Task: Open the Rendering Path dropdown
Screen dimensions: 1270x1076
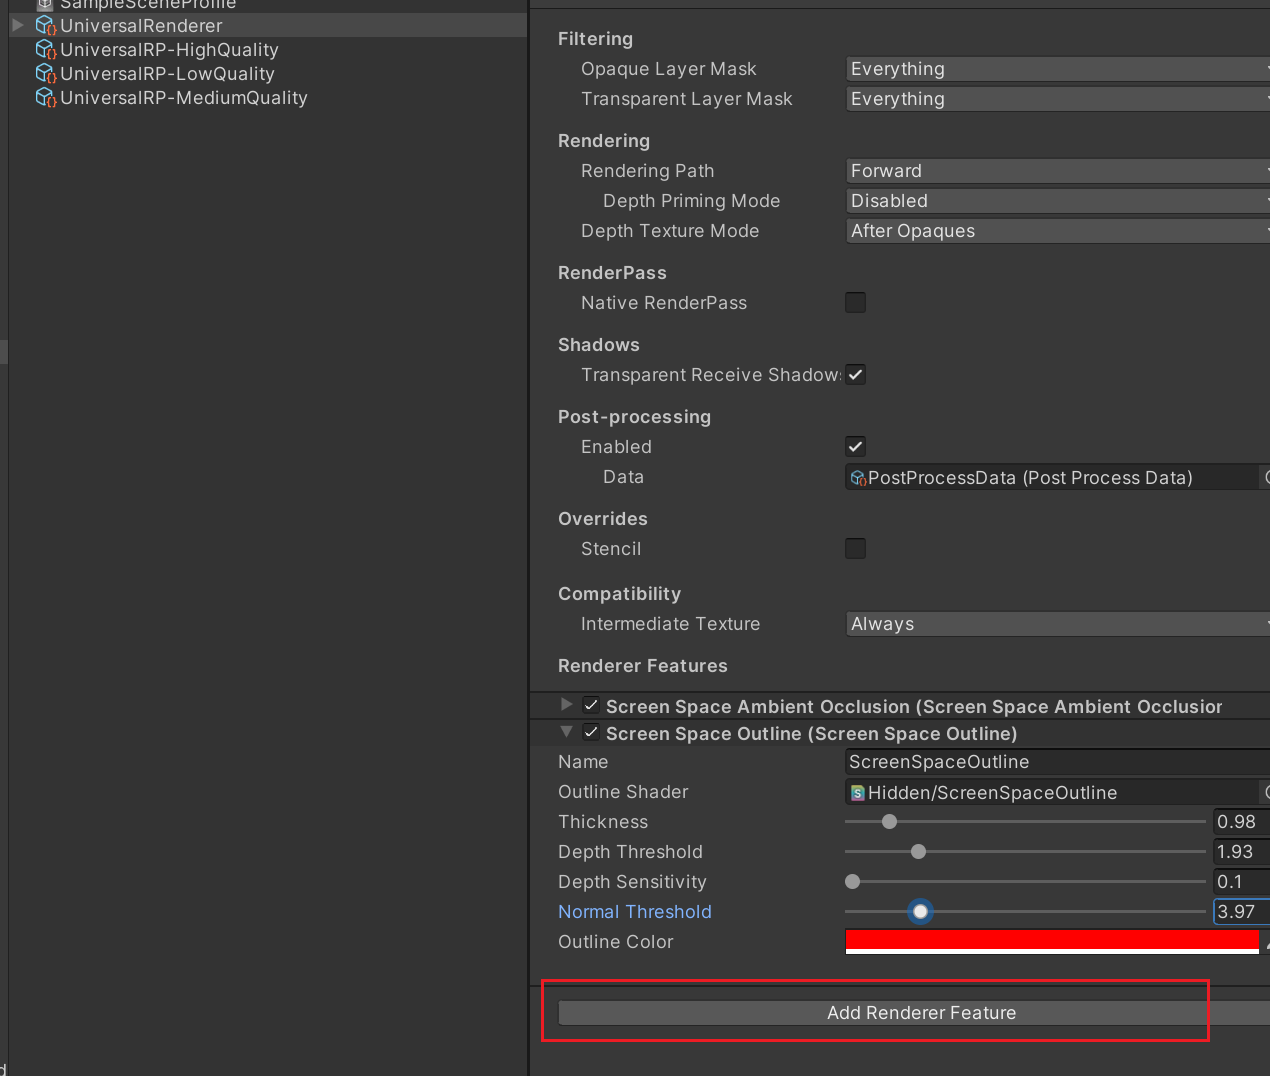Action: pos(1056,171)
